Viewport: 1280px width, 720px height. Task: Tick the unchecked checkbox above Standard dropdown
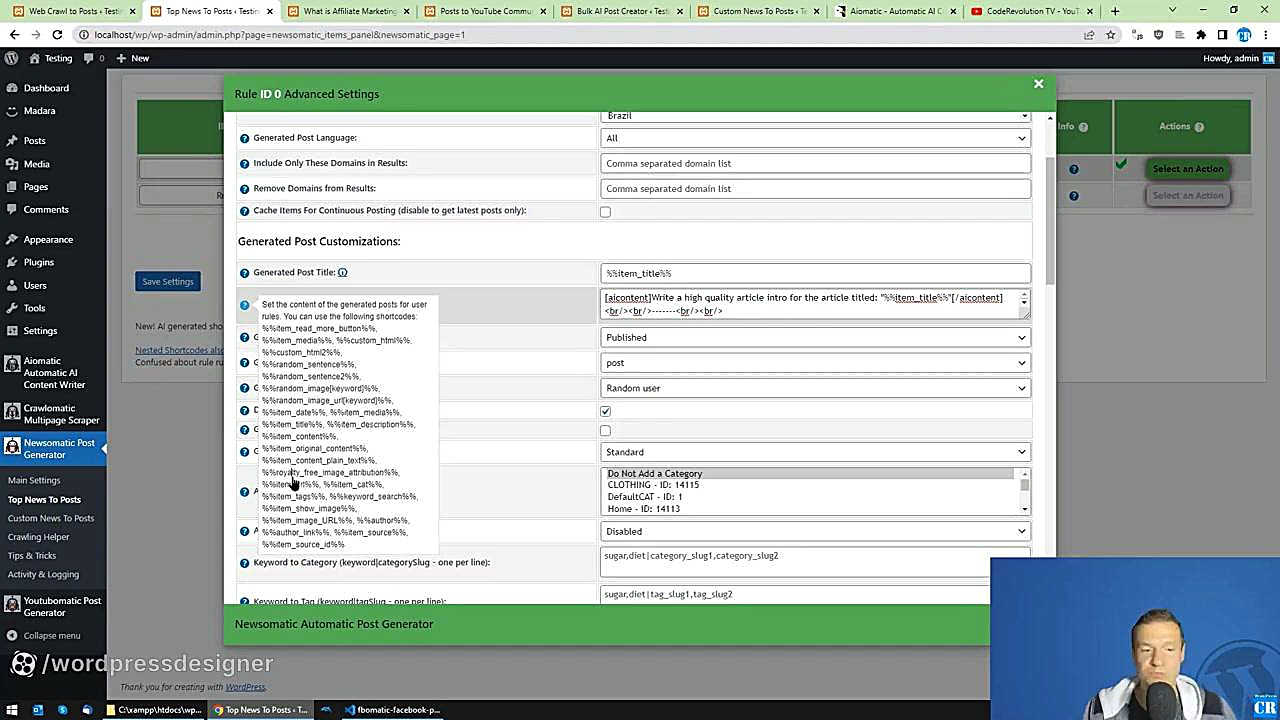pos(605,431)
